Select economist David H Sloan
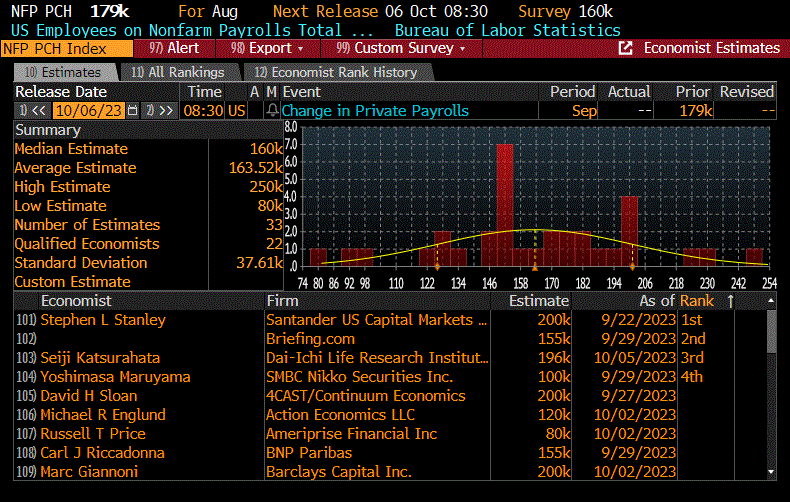The height and width of the screenshot is (502, 790). [x=89, y=396]
